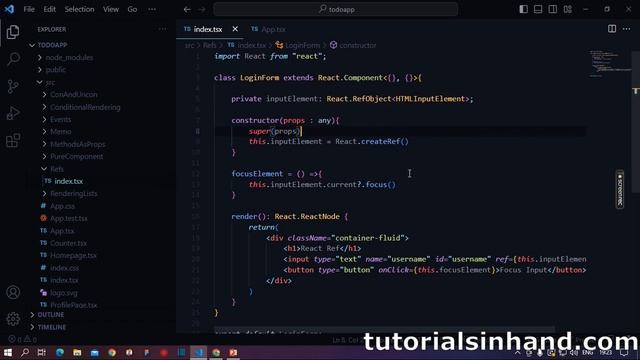
Task: Open Microsoft Edge from the taskbar
Action: 60,352
